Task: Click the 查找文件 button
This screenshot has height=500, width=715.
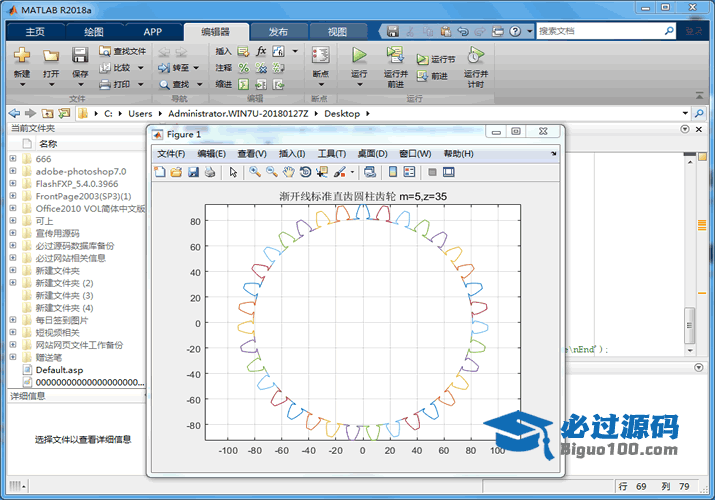Action: pyautogui.click(x=123, y=51)
